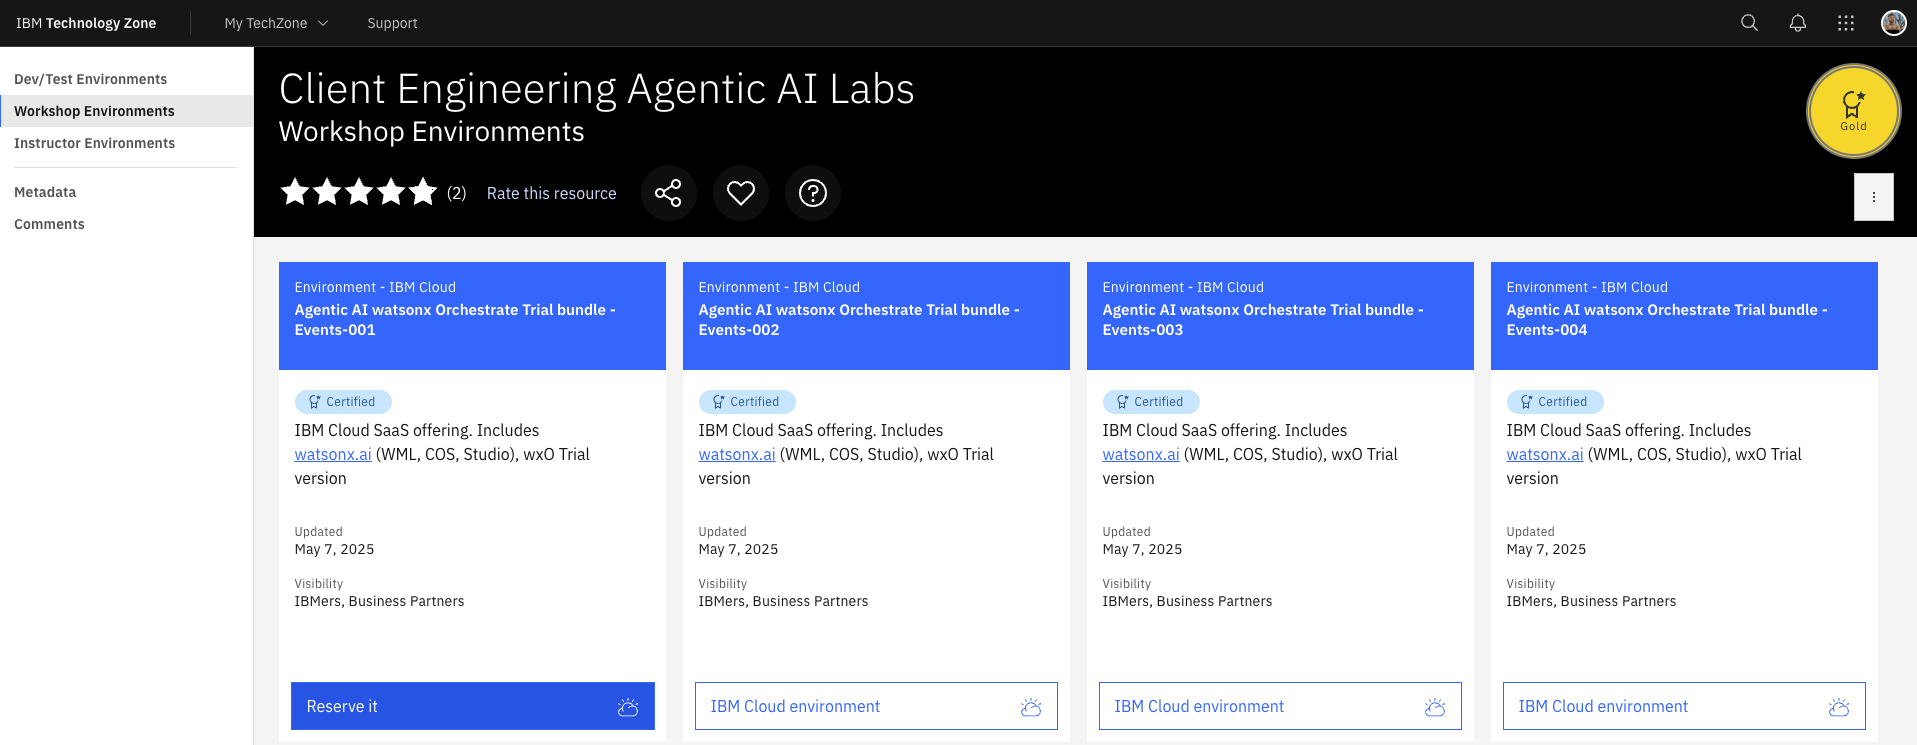Select Dev/Test Environments in sidebar
Screen dimensions: 1917x745
tap(126, 79)
